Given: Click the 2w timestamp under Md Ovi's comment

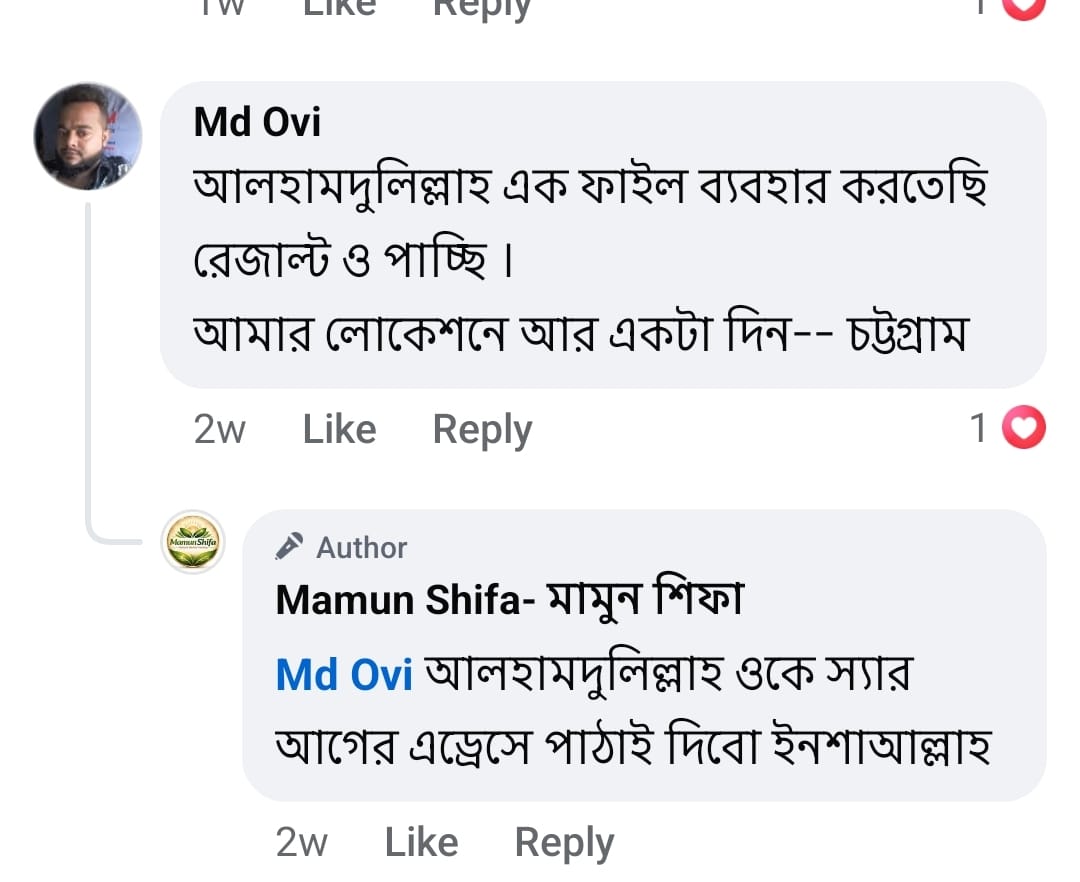Looking at the screenshot, I should click(x=219, y=430).
